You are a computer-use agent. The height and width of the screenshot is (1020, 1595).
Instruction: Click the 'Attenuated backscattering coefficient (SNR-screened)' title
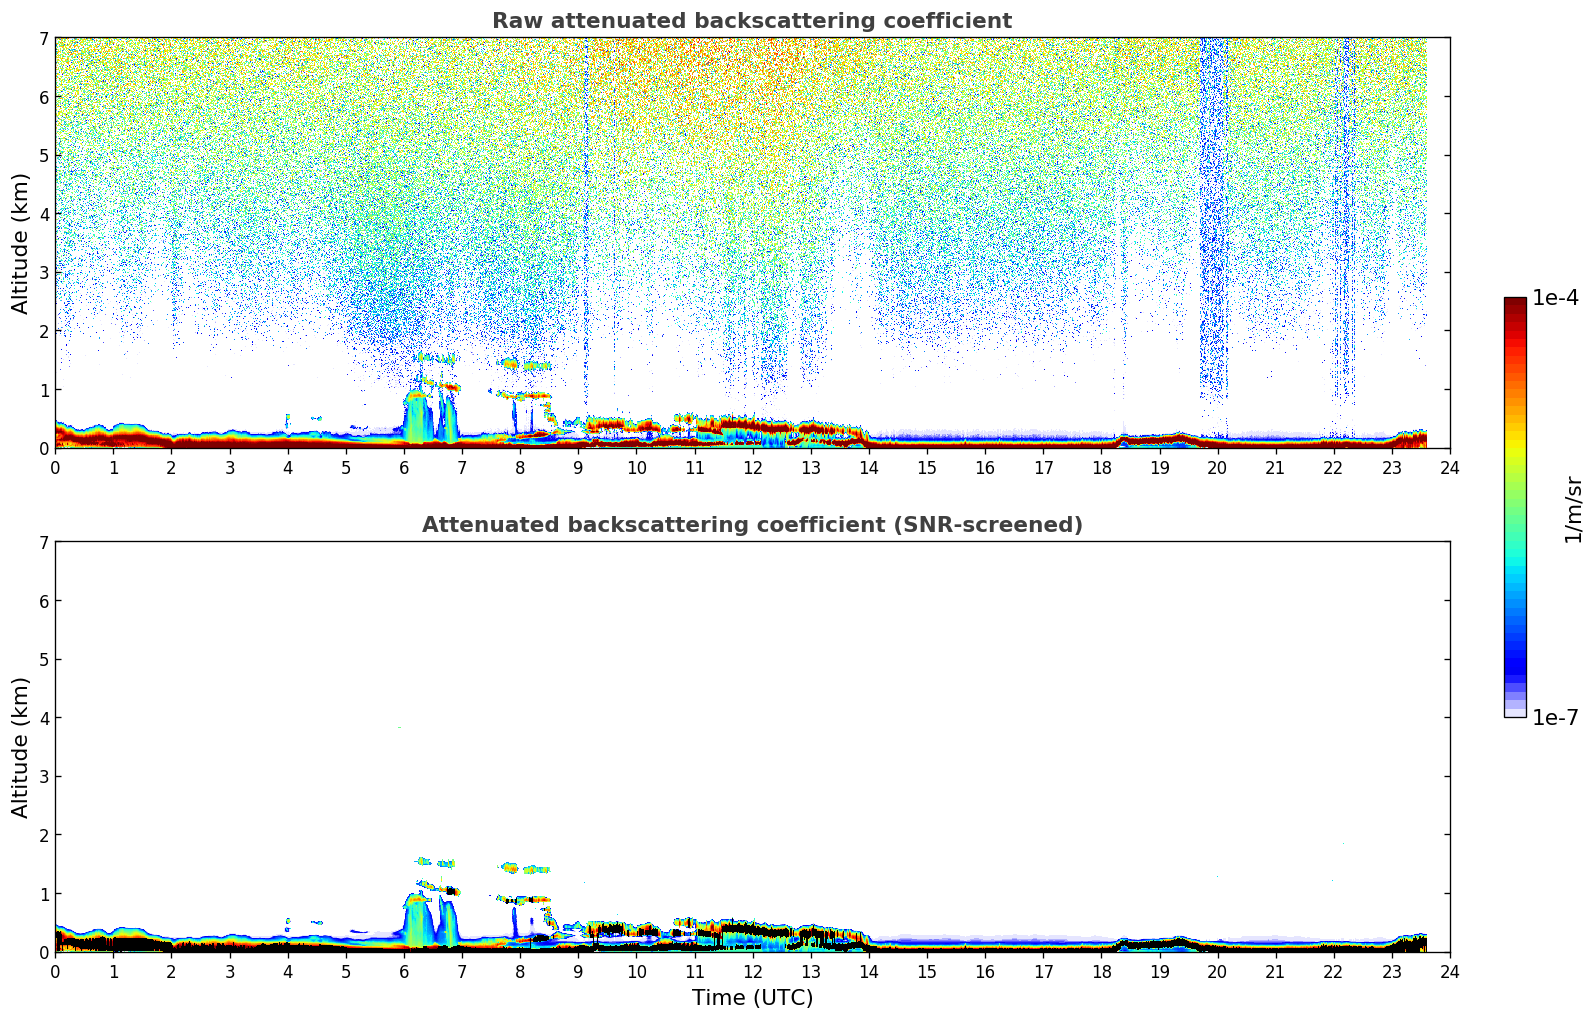pyautogui.click(x=752, y=525)
